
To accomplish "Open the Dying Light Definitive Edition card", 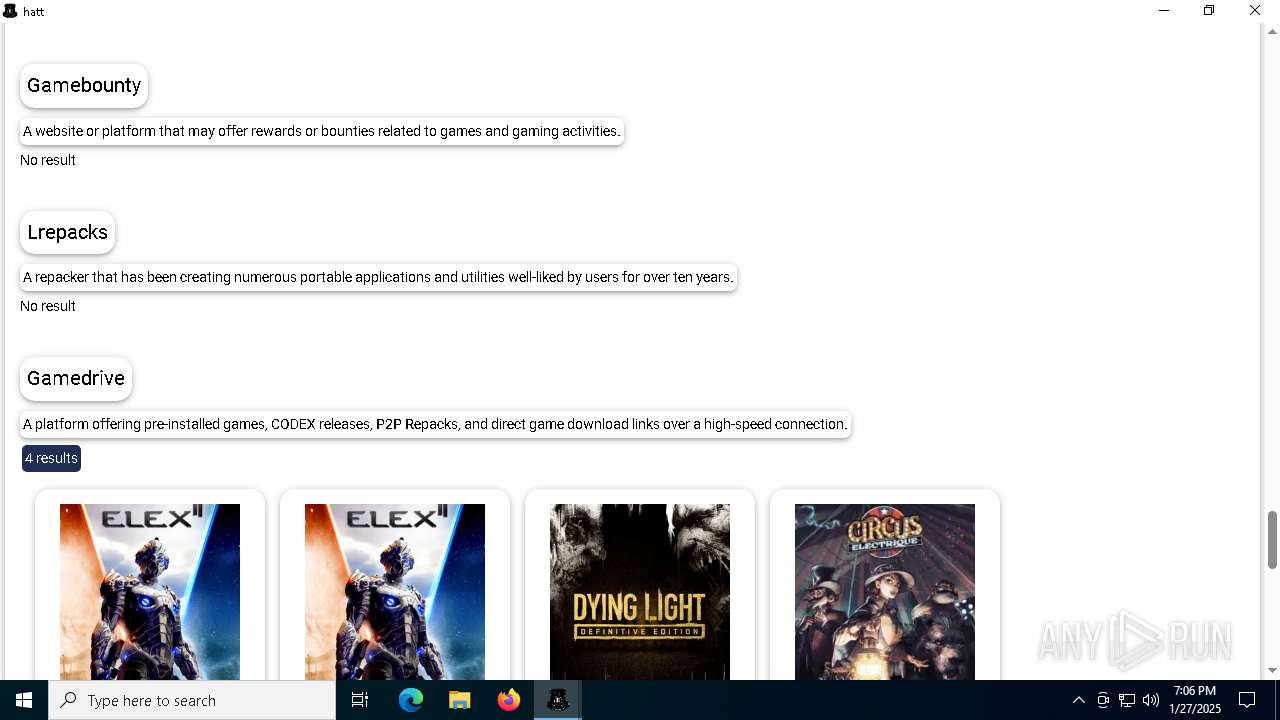I will click(640, 585).
